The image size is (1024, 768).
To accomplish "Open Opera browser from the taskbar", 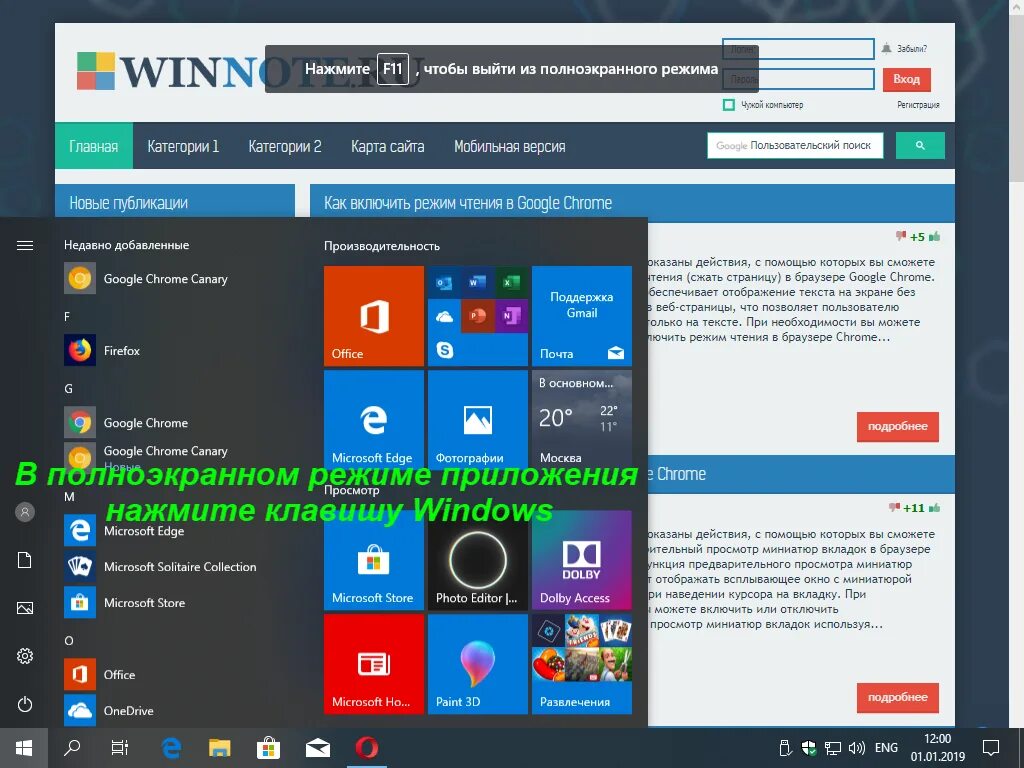I will (x=366, y=748).
